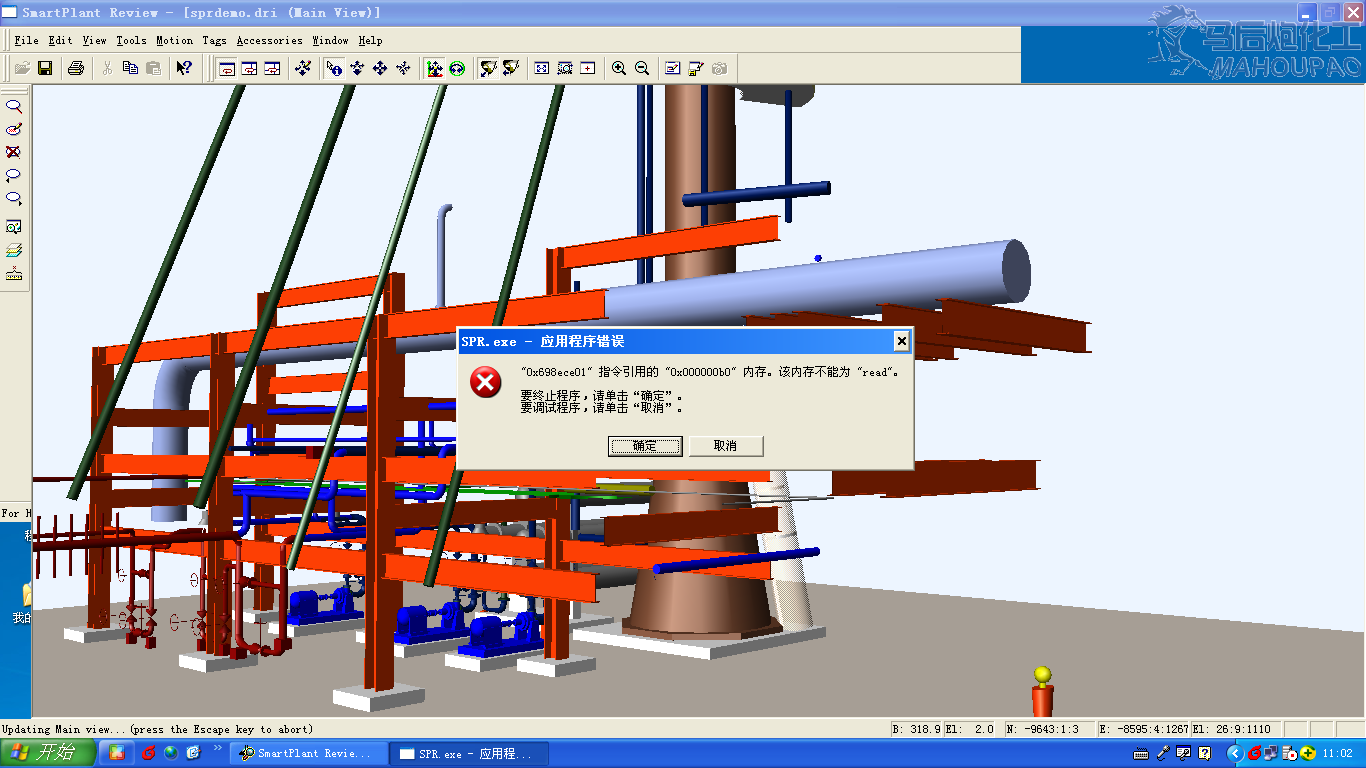
Task: Click the camera snapshot toolbar icon
Action: click(x=719, y=68)
